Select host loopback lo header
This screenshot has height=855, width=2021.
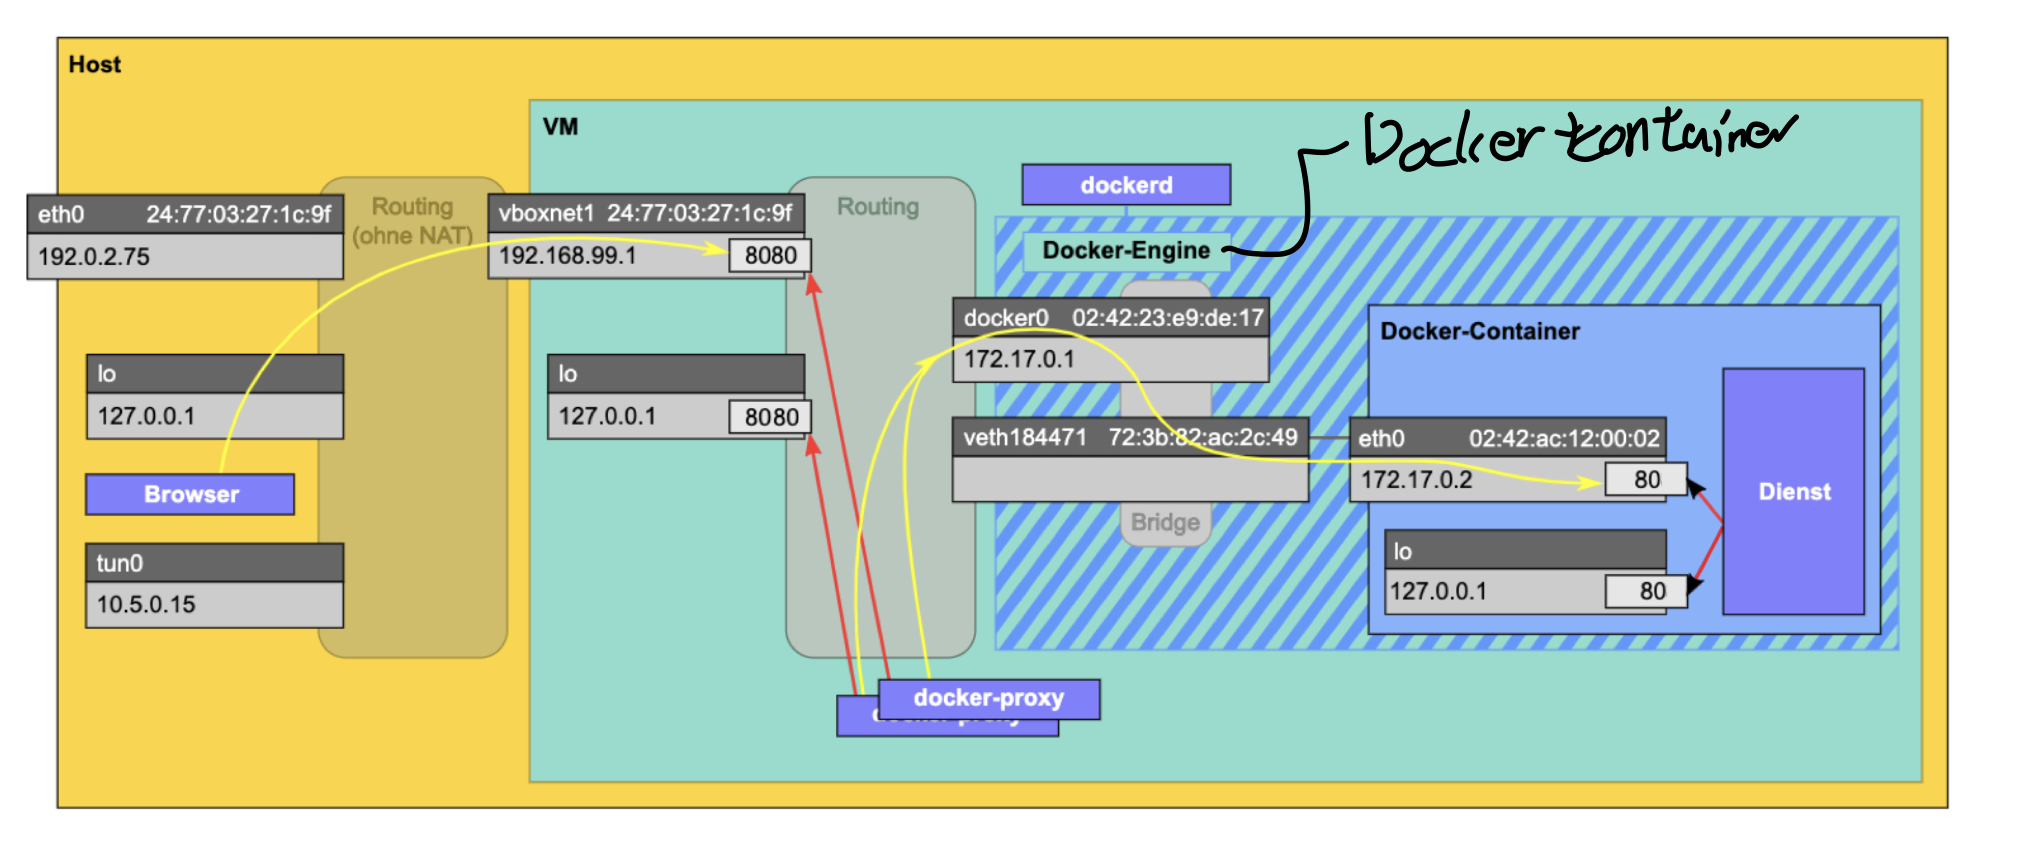coord(215,374)
